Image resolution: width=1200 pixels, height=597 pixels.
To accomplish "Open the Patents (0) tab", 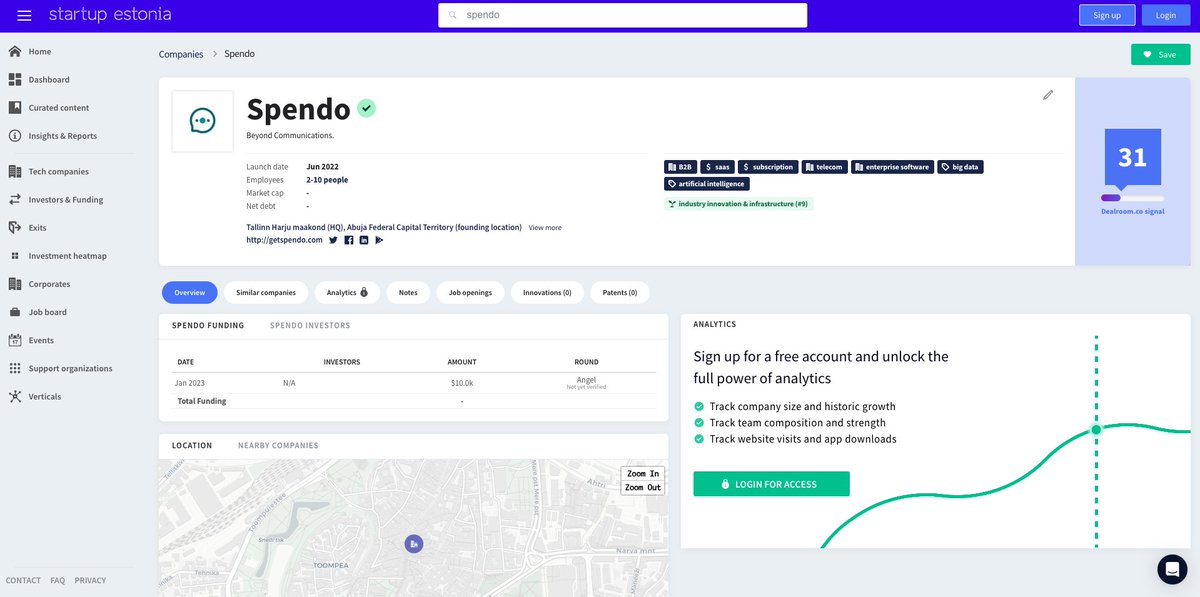I will [620, 292].
